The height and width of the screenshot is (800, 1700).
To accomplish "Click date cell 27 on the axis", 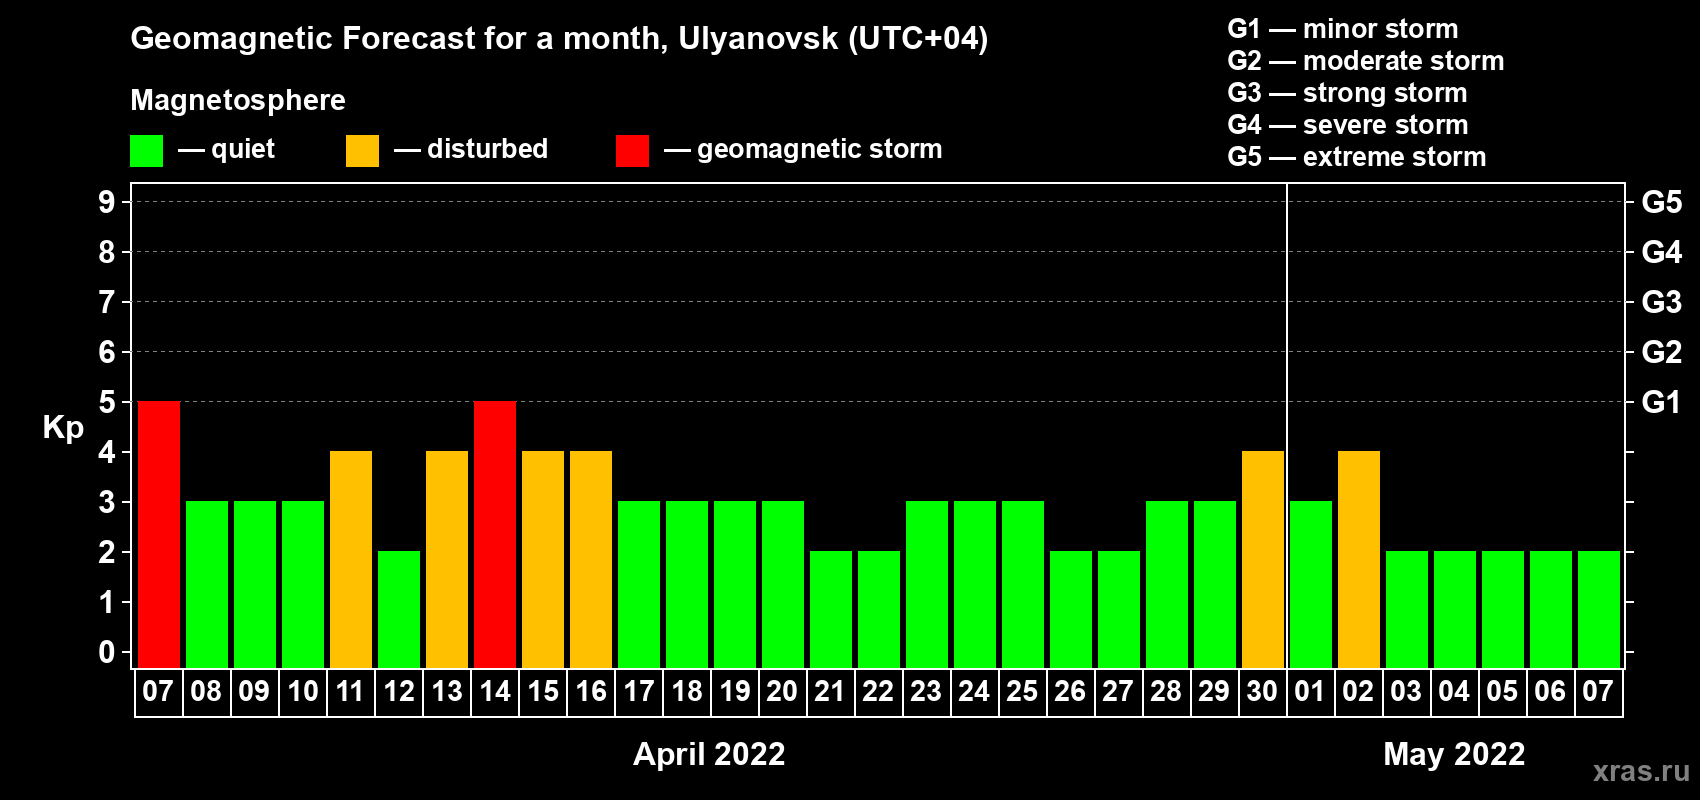I will pos(1119,692).
